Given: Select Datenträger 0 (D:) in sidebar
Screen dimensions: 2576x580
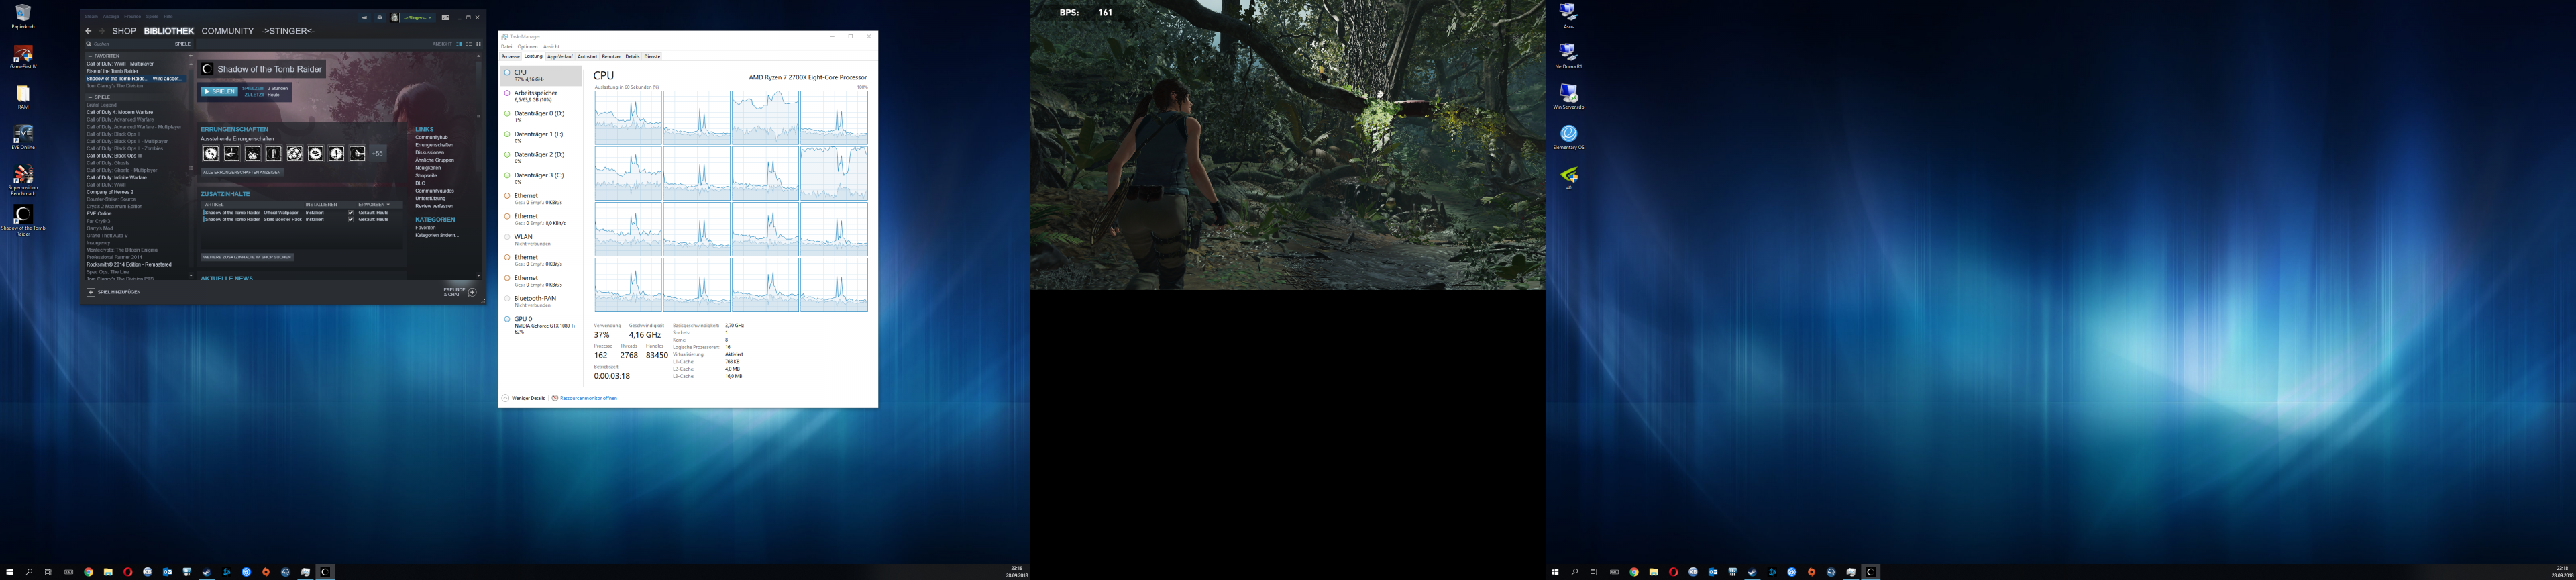Looking at the screenshot, I should click(541, 116).
